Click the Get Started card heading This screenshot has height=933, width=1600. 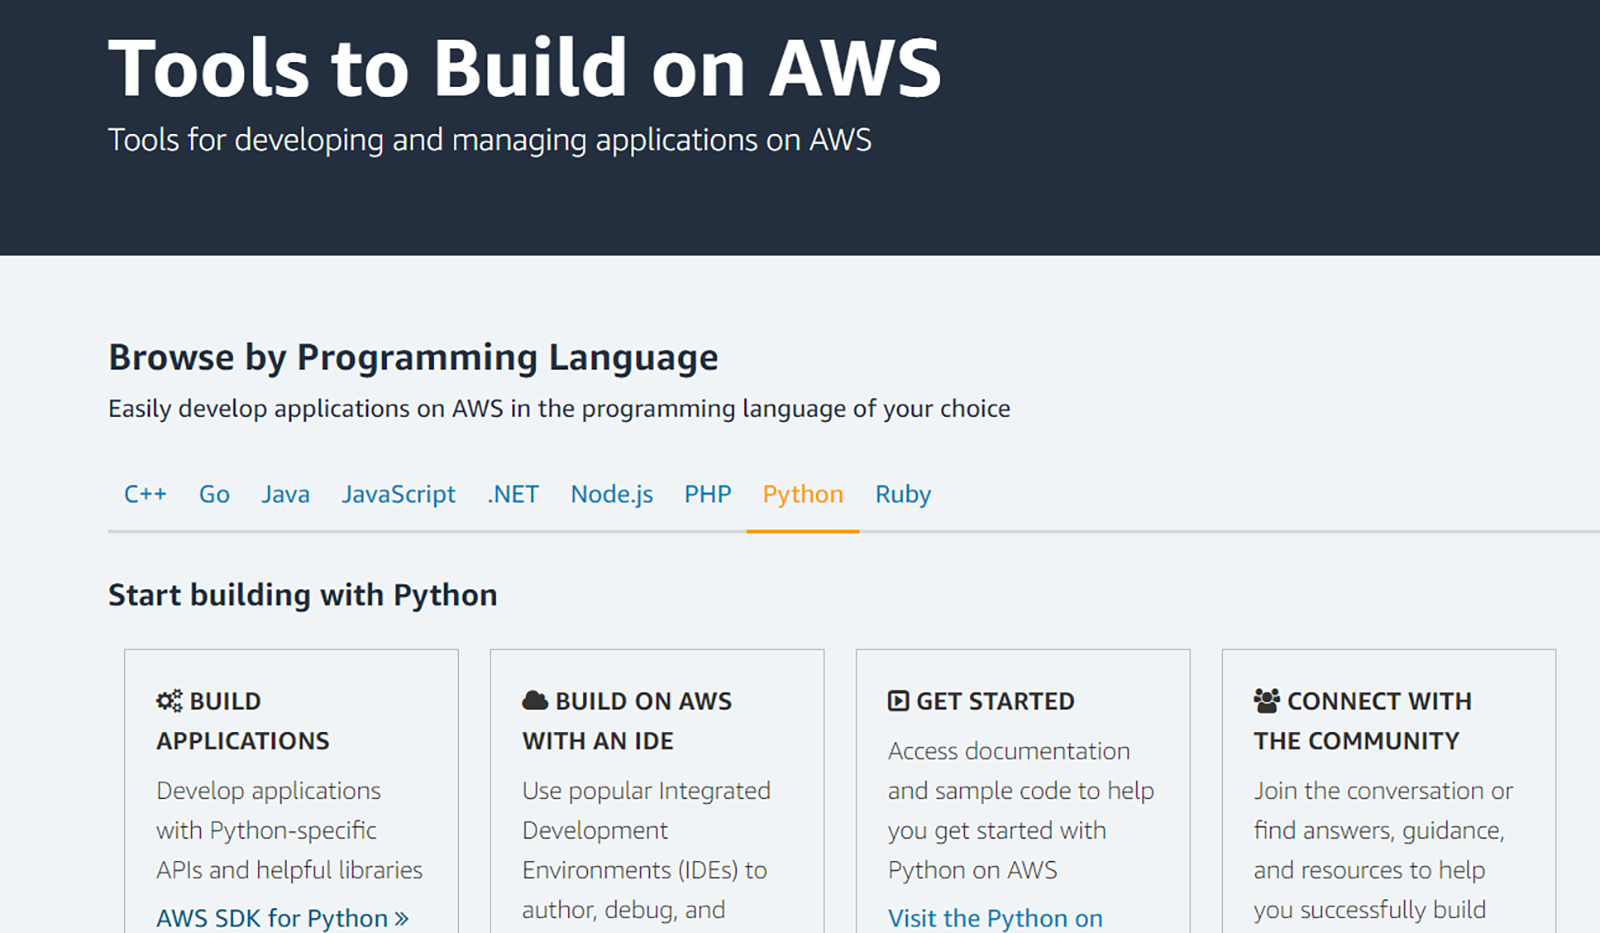(x=995, y=701)
